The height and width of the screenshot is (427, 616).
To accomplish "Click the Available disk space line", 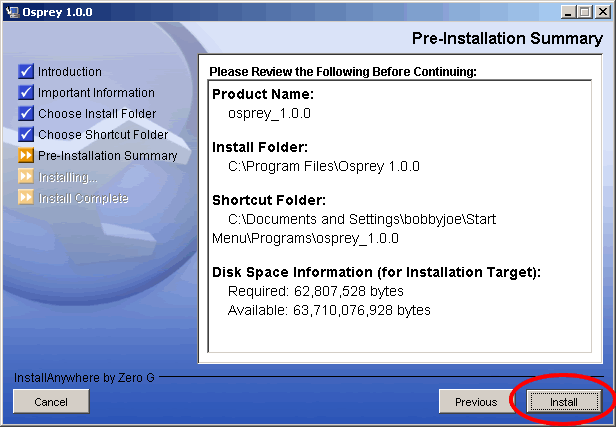I will (x=329, y=310).
